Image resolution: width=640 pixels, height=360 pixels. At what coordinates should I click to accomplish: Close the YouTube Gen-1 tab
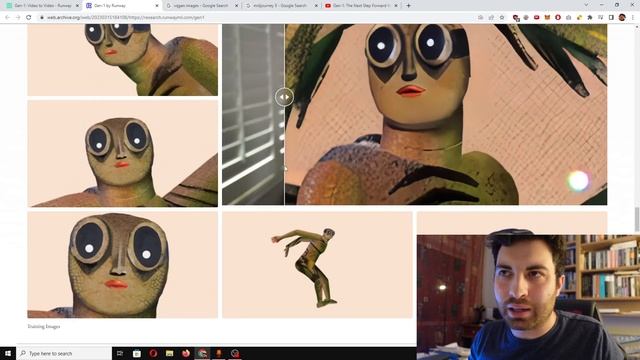396,6
